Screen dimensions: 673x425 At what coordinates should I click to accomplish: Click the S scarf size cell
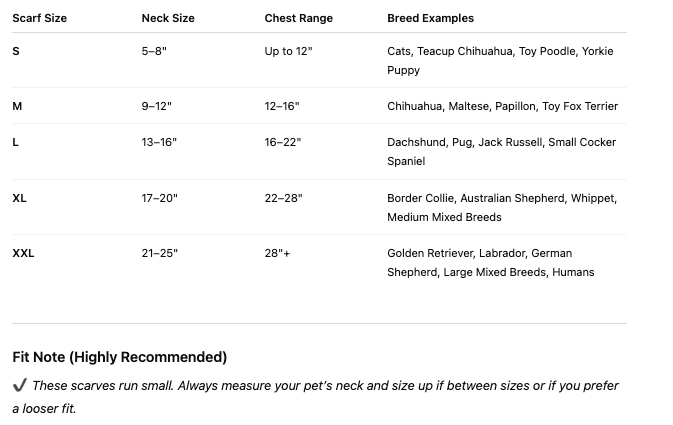pos(16,51)
